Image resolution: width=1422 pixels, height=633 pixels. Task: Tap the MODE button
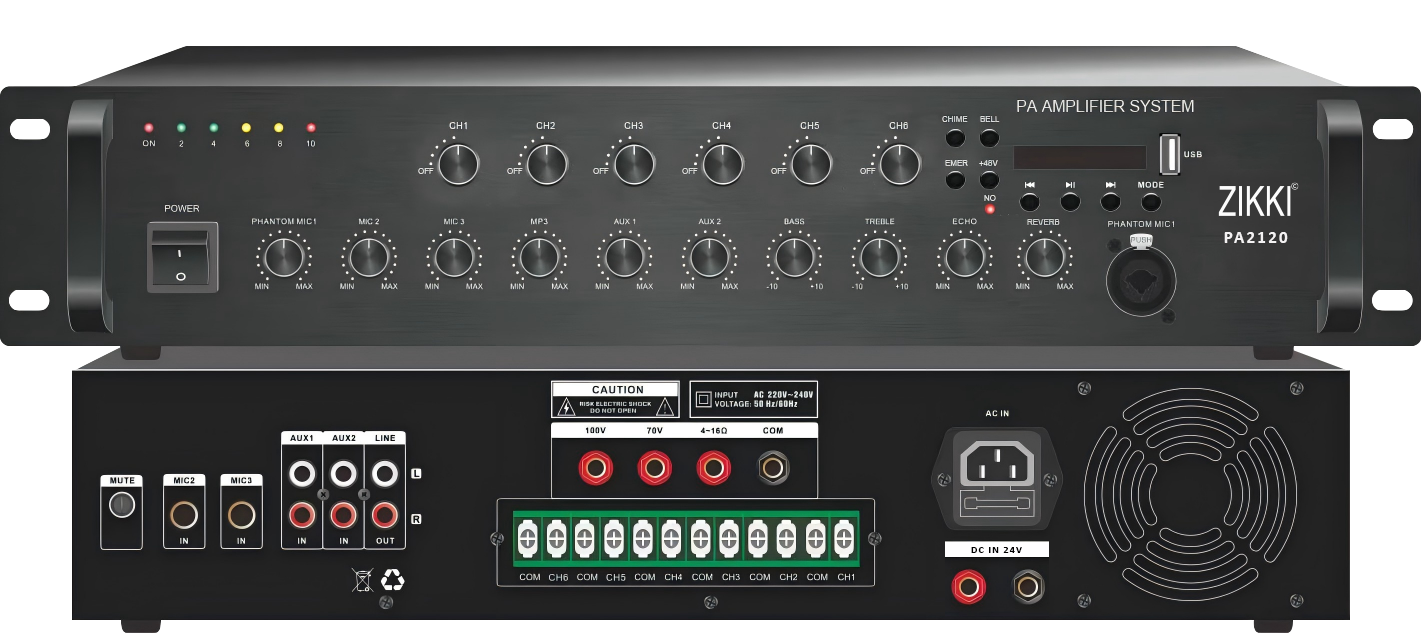coord(1151,201)
